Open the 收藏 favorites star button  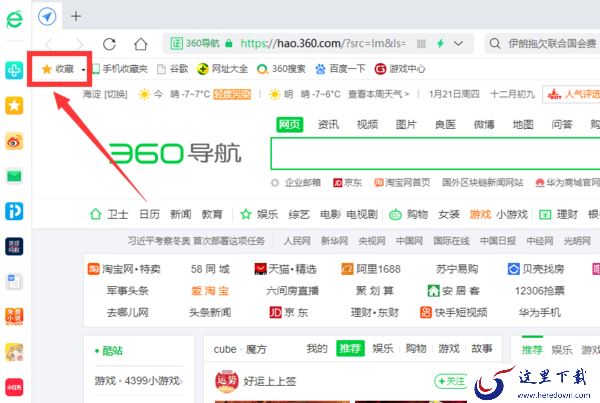click(x=58, y=69)
